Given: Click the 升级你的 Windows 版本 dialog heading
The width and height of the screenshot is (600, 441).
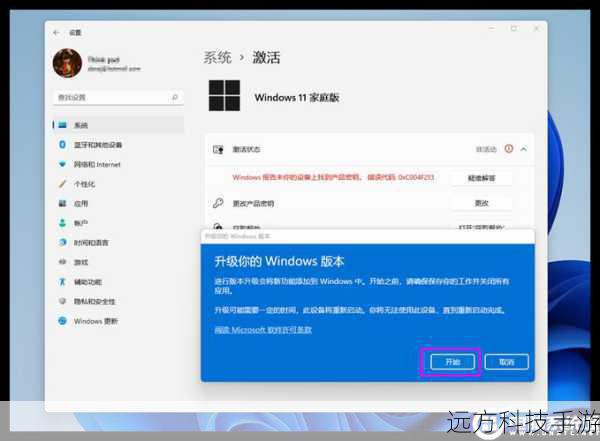Looking at the screenshot, I should 279,261.
